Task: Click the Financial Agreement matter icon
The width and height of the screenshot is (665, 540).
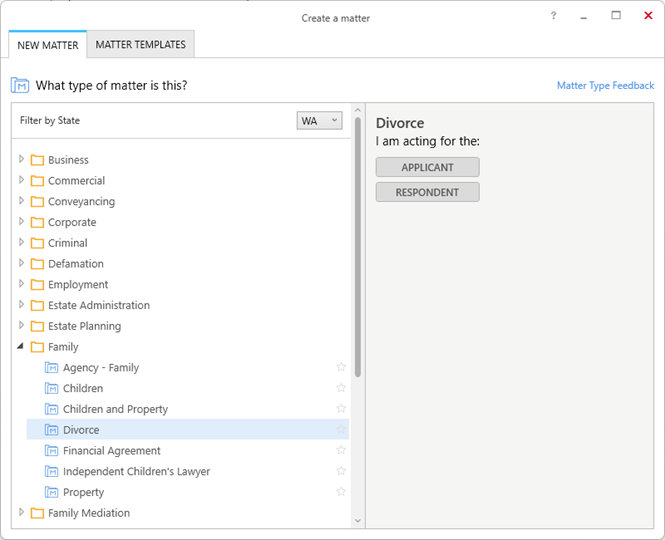Action: 51,450
